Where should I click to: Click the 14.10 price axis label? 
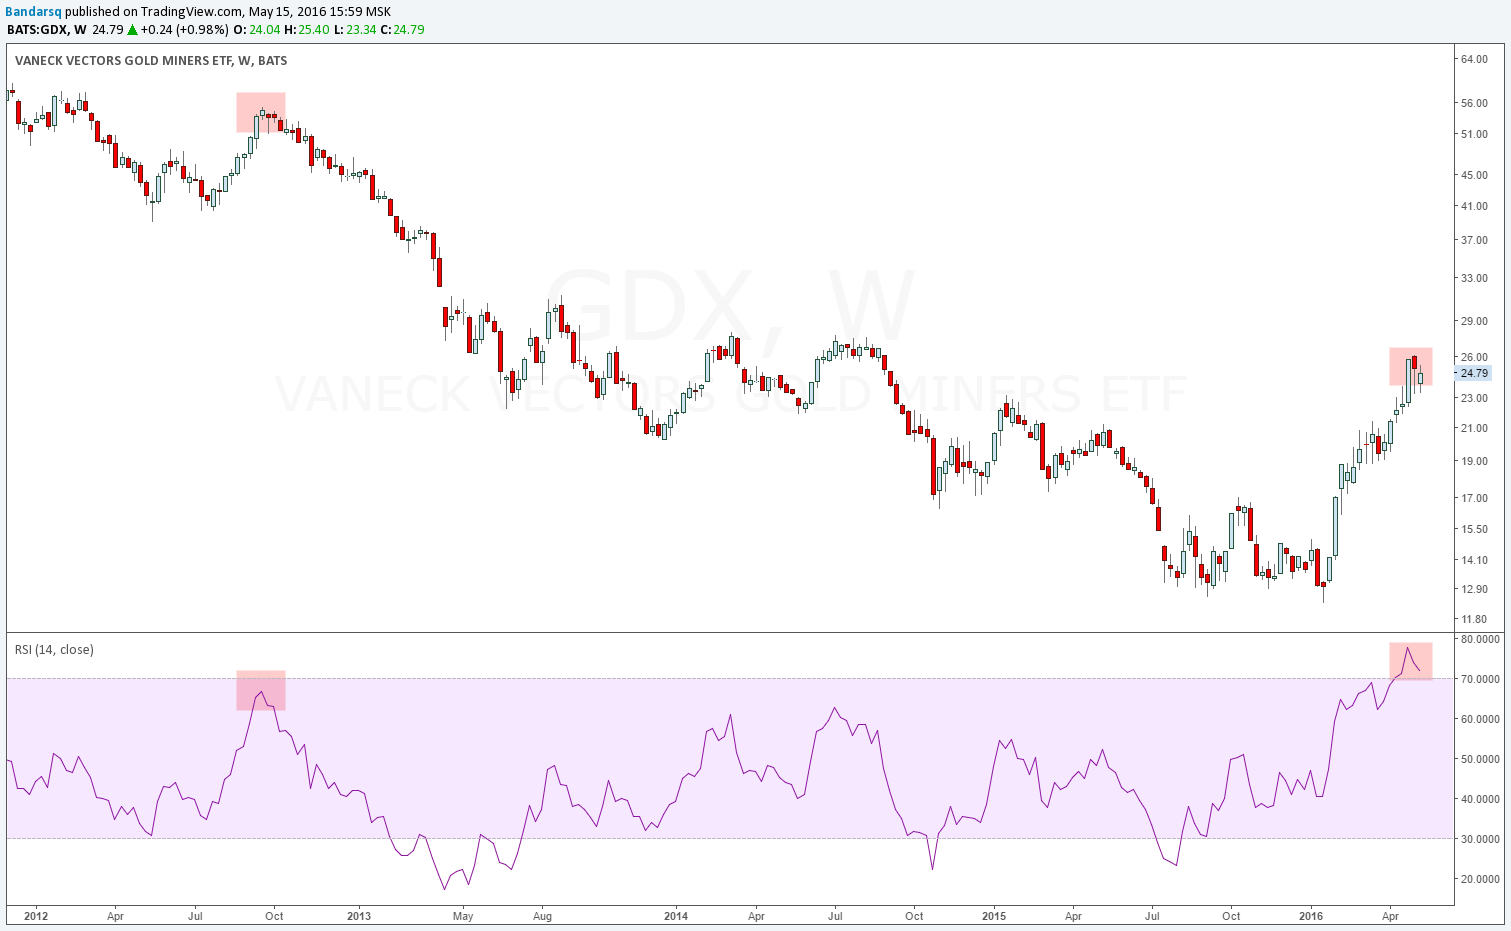coord(1474,560)
